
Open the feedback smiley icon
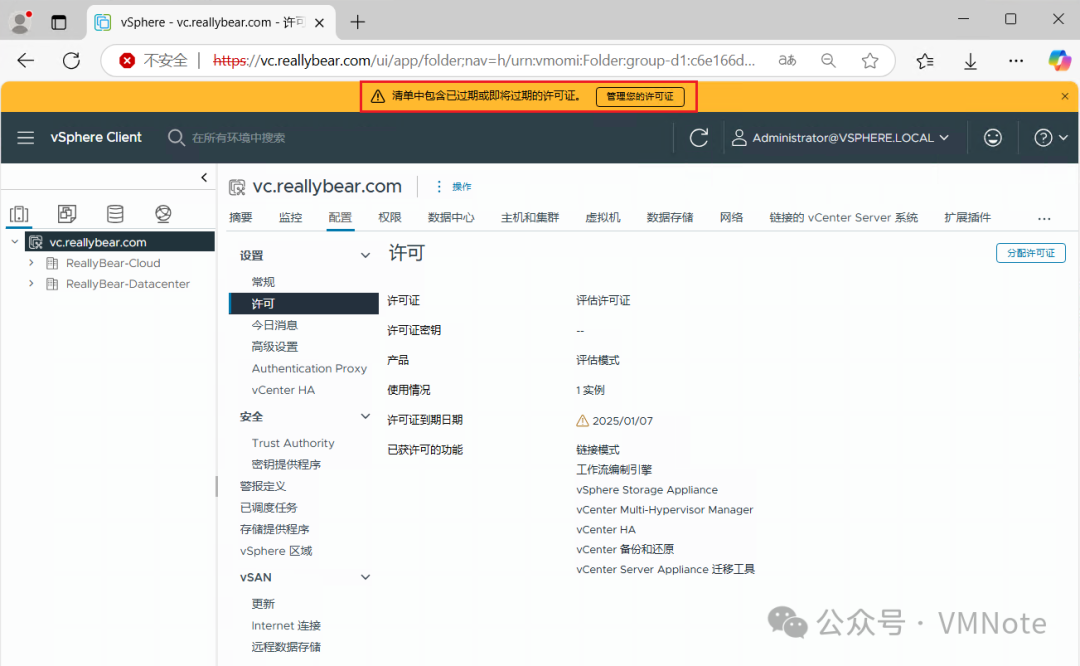click(x=993, y=138)
